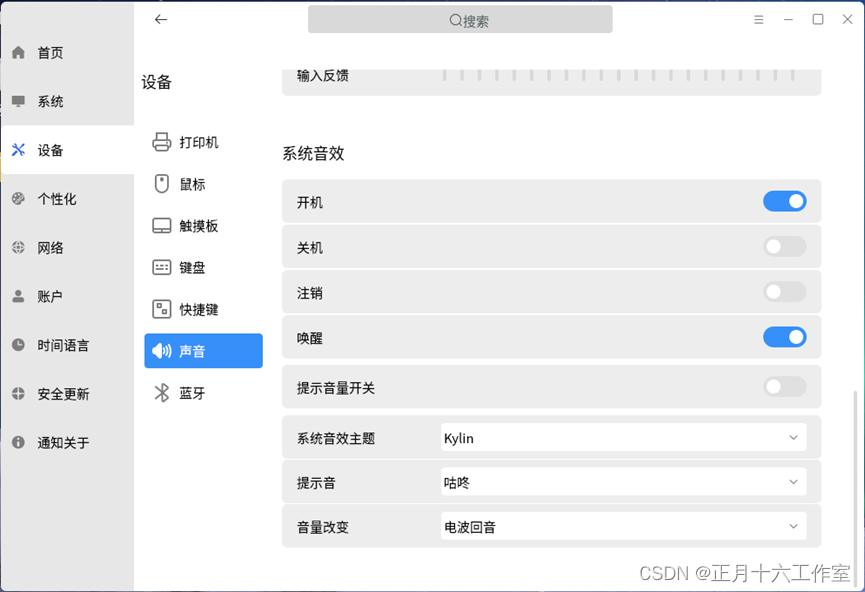Open the 提示音 咕咚 dropdown

(623, 482)
